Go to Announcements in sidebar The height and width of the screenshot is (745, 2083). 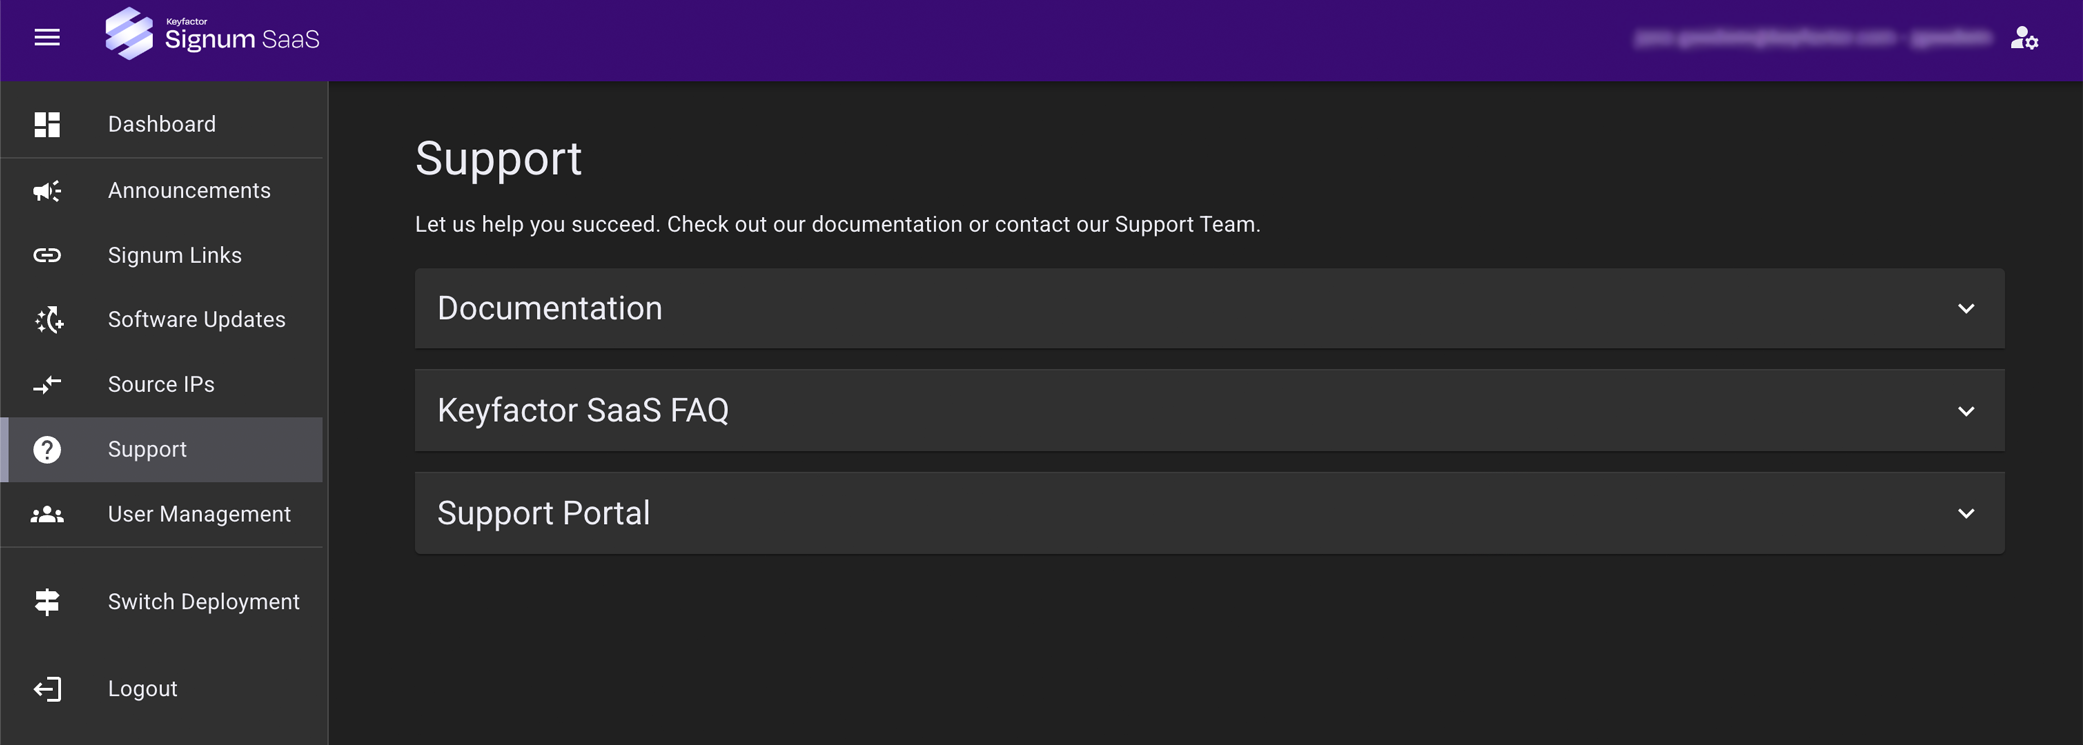tap(189, 191)
